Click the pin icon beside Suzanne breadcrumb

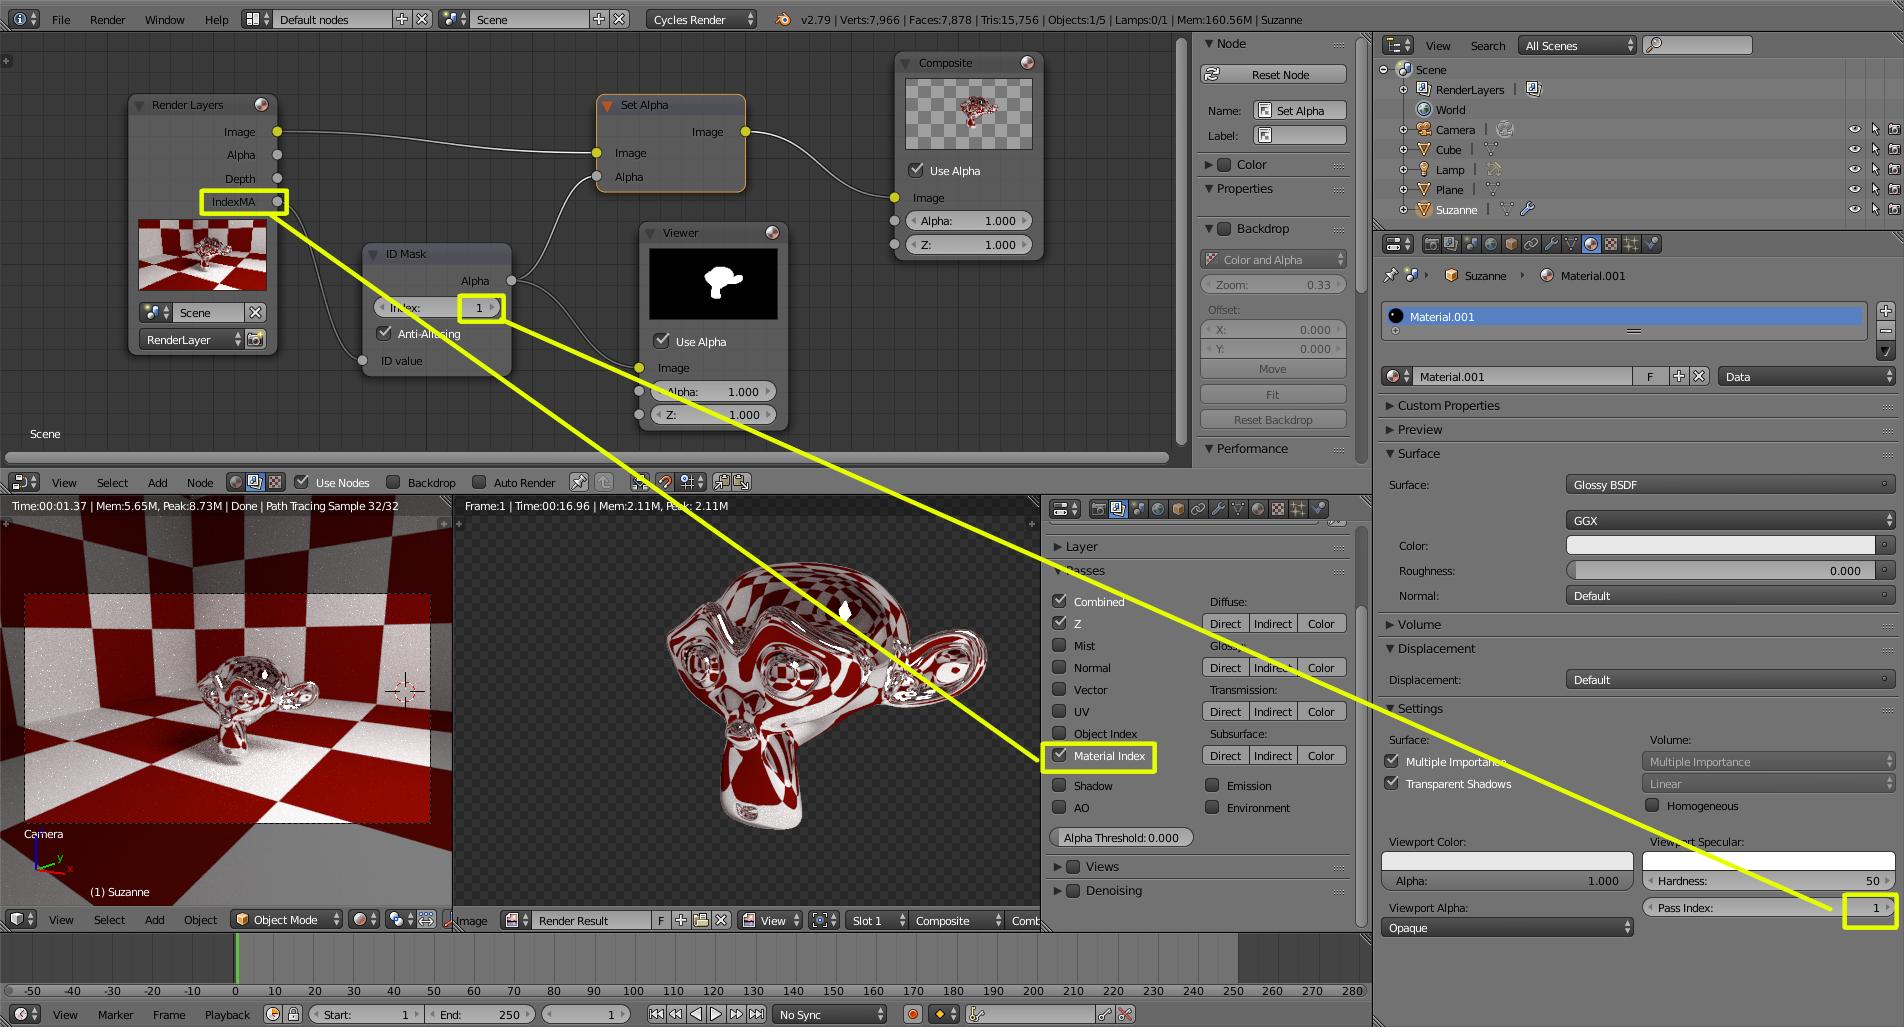(1391, 275)
